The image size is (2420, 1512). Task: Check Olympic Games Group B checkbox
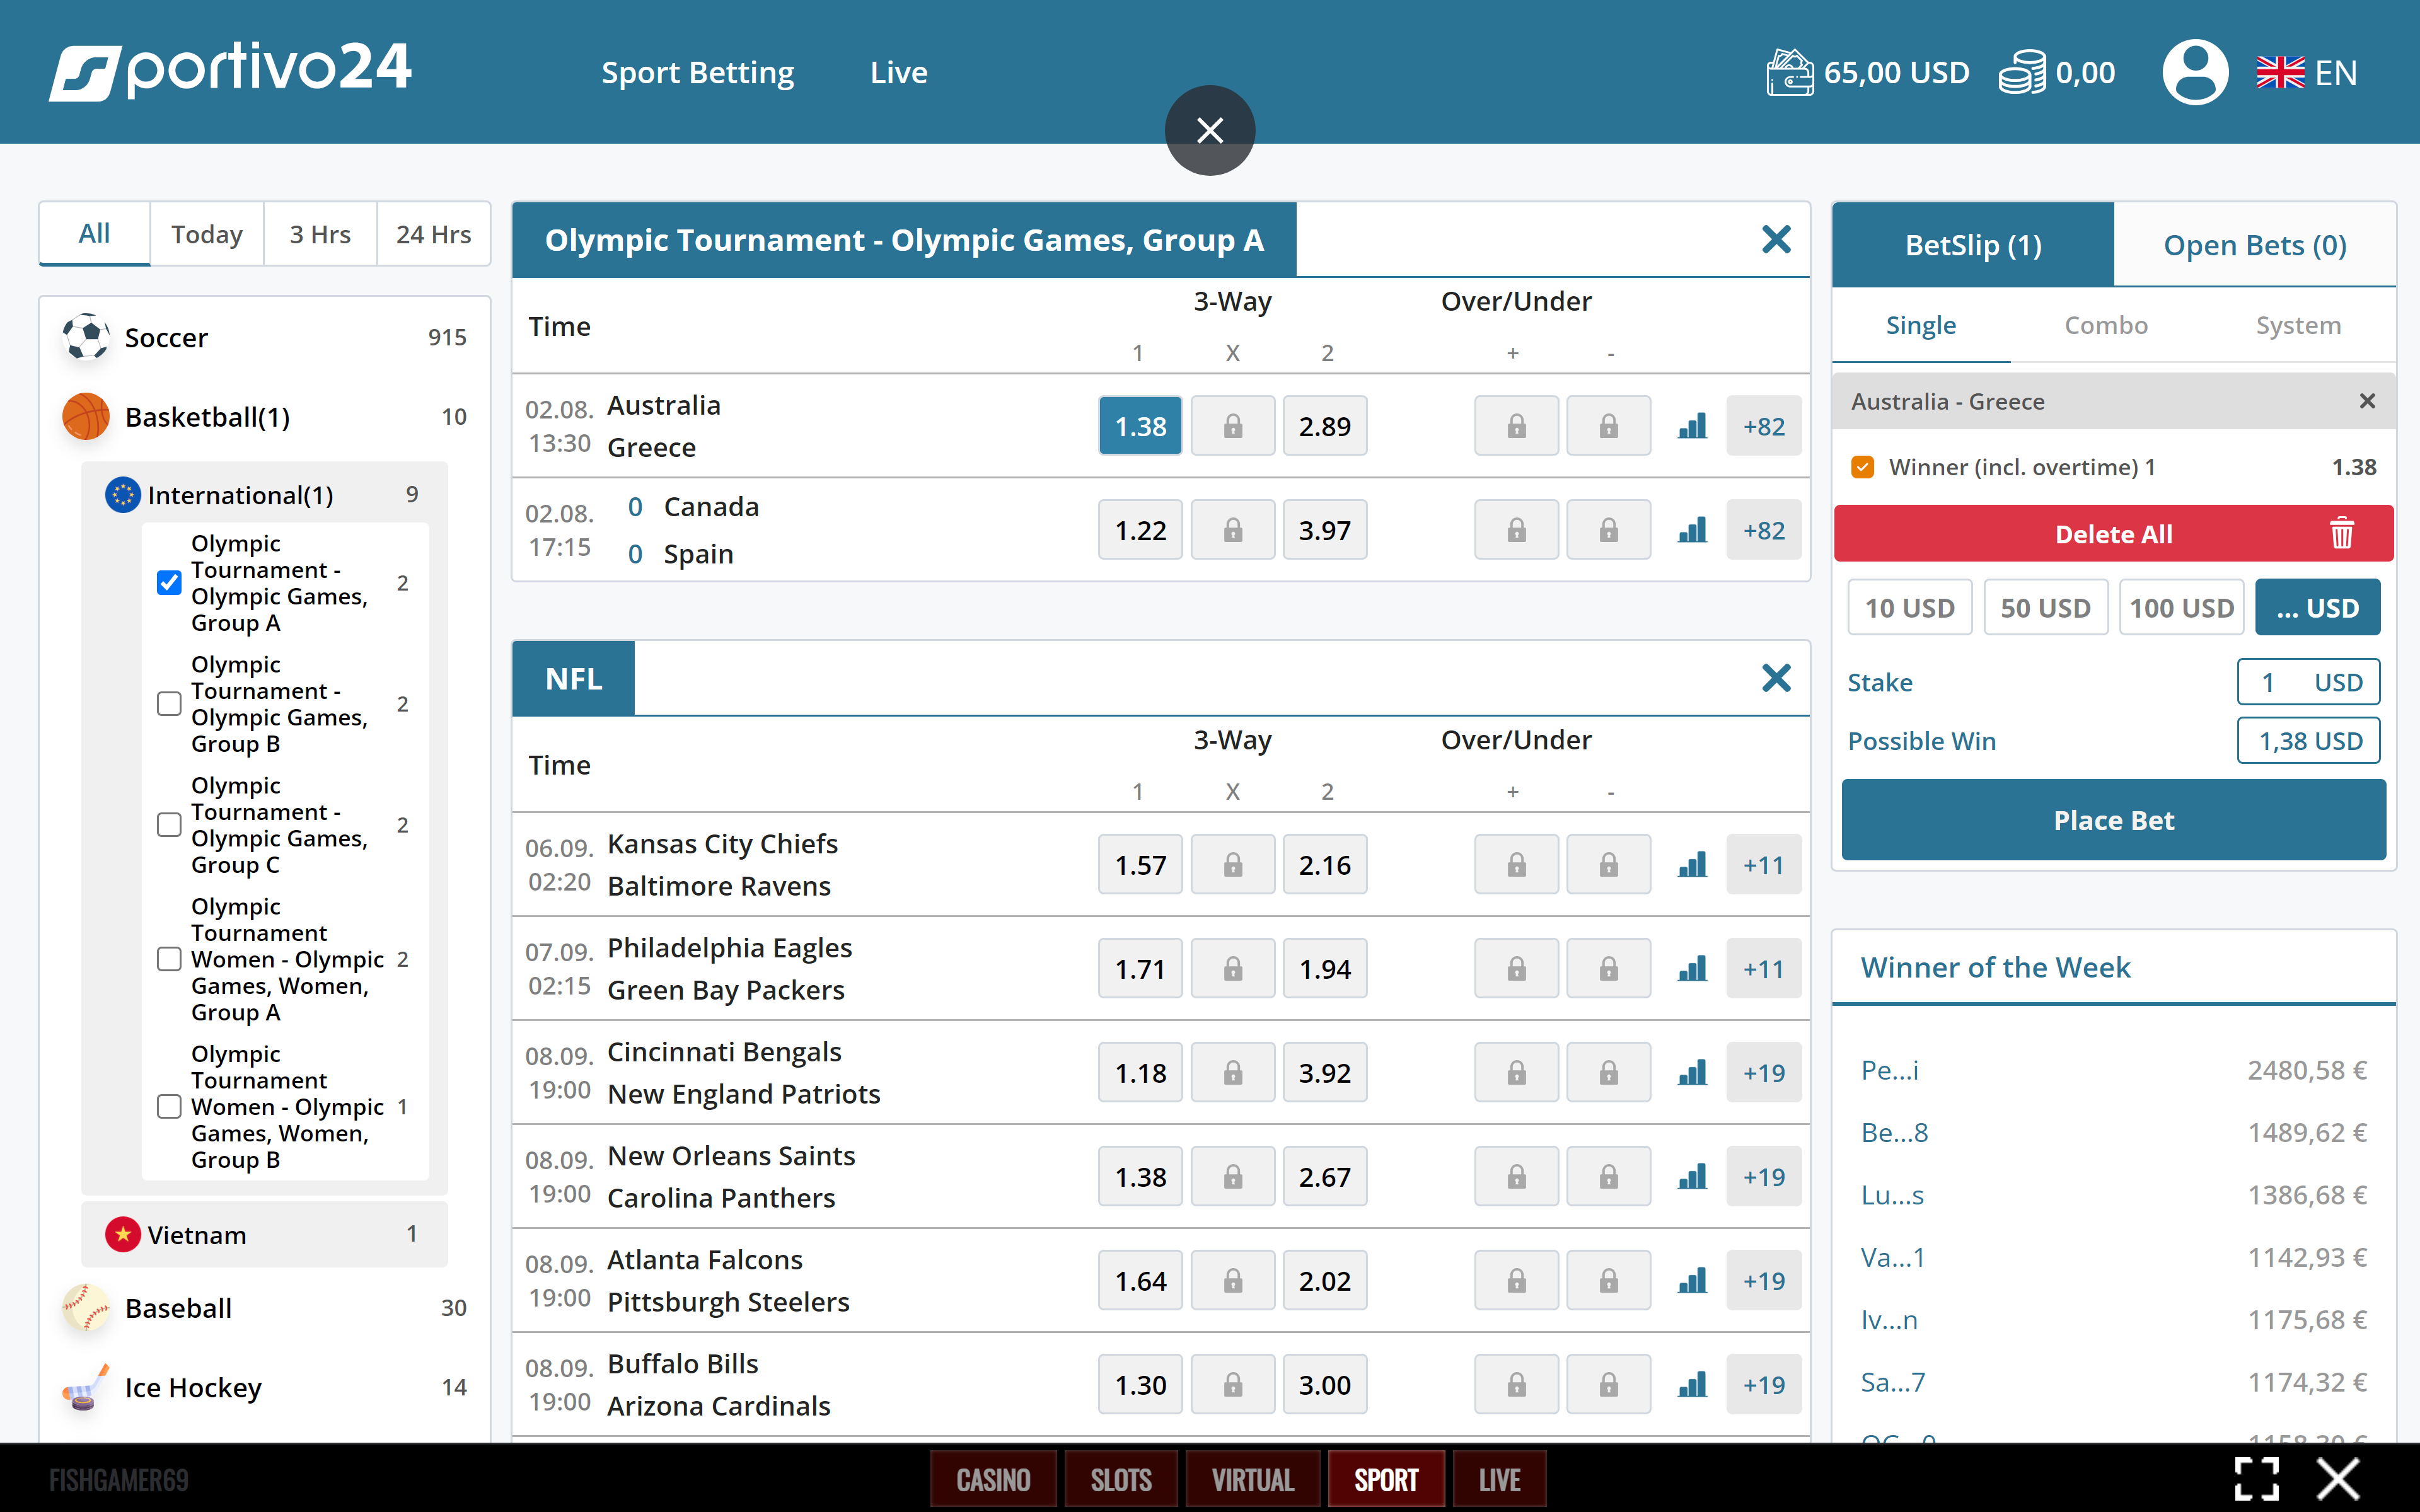(169, 704)
